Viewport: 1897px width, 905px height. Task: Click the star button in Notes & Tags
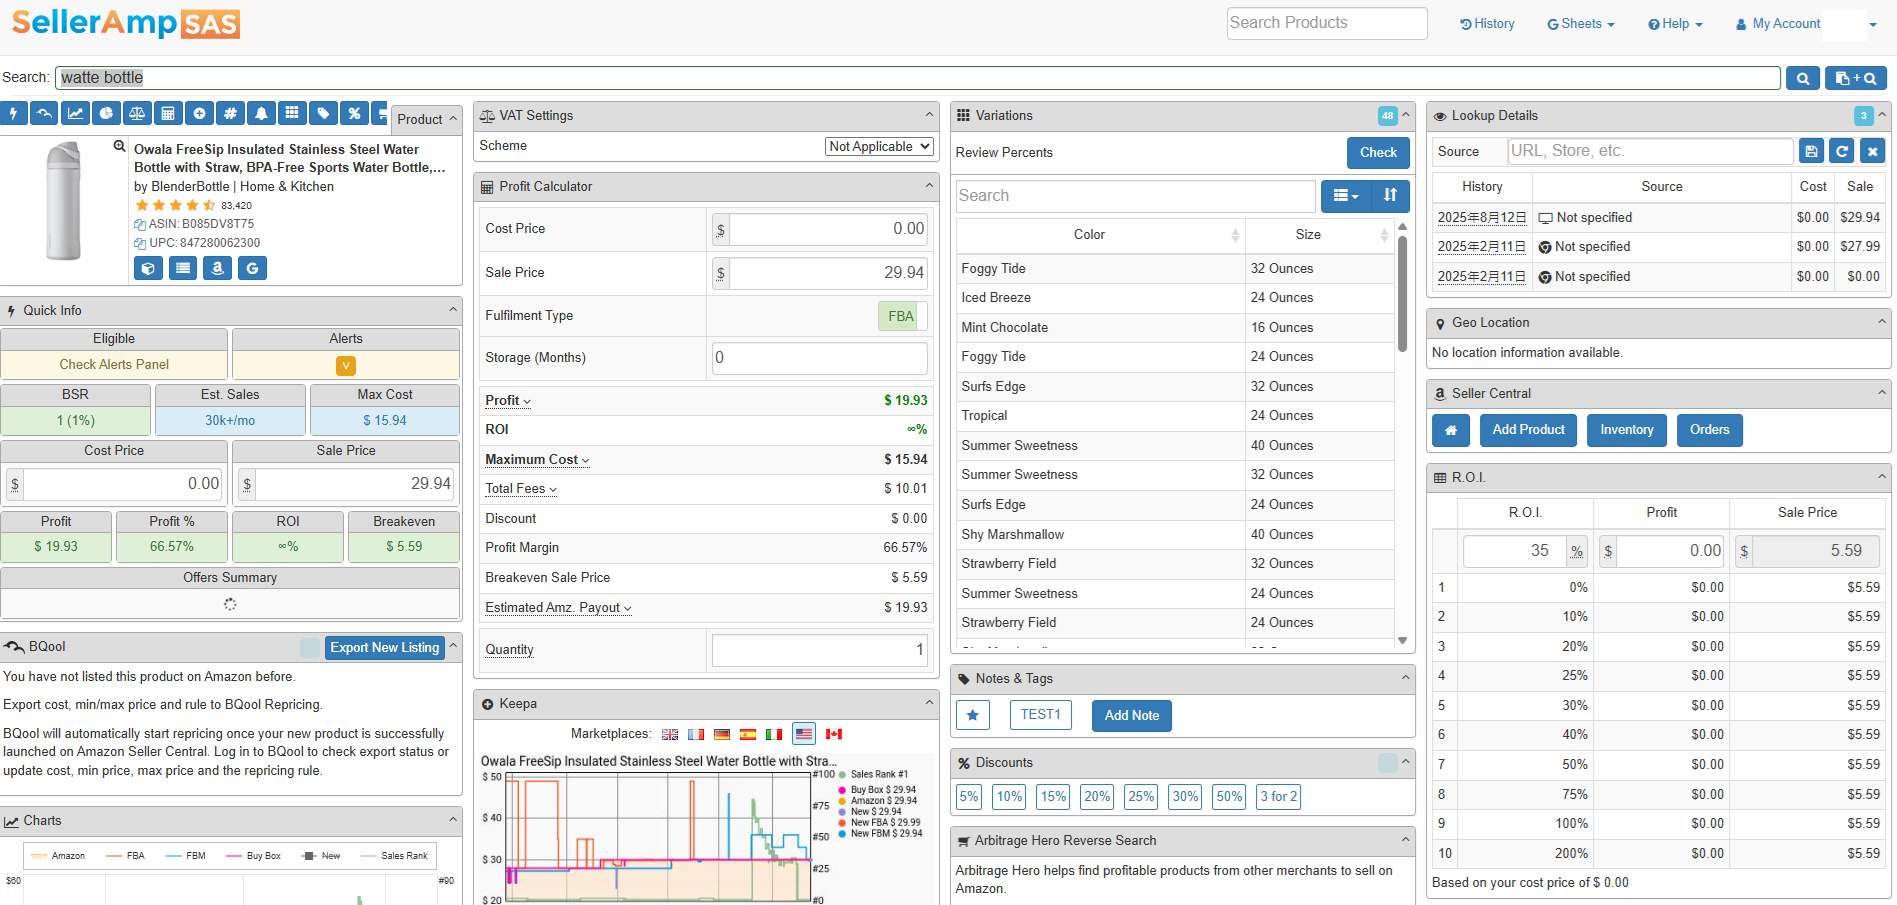click(973, 715)
